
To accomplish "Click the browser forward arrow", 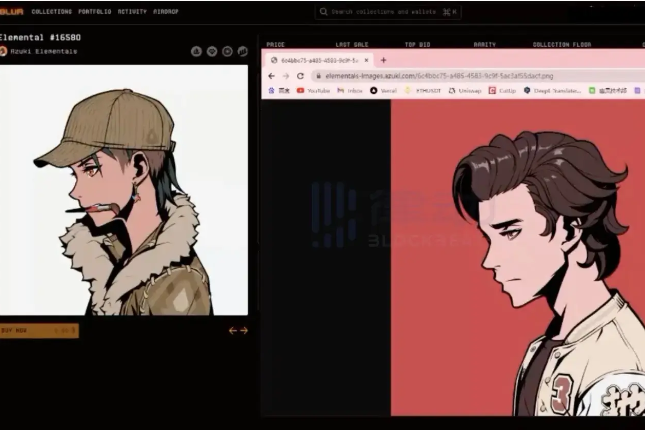I will (x=286, y=76).
